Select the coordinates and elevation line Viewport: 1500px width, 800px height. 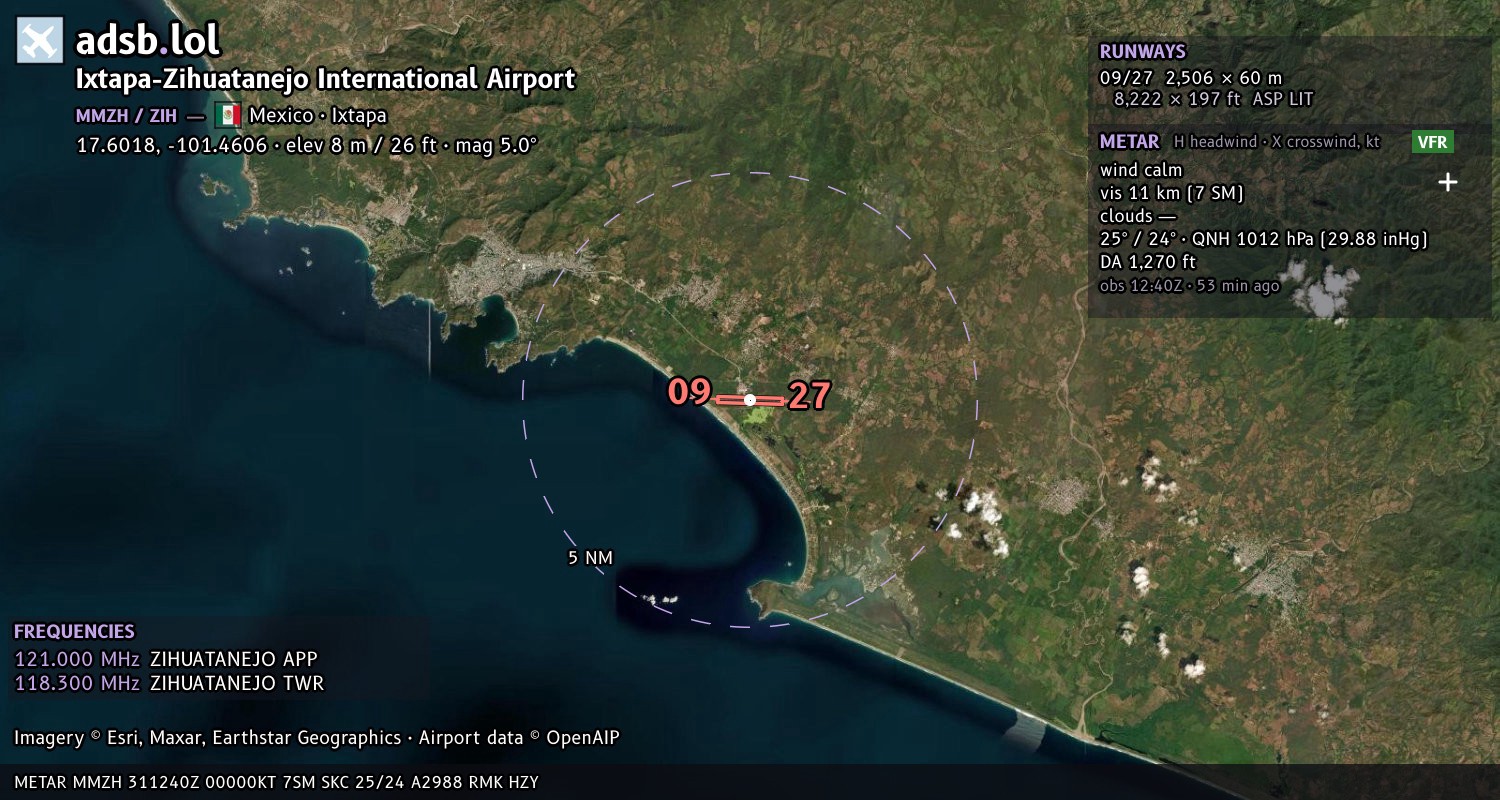[x=307, y=145]
